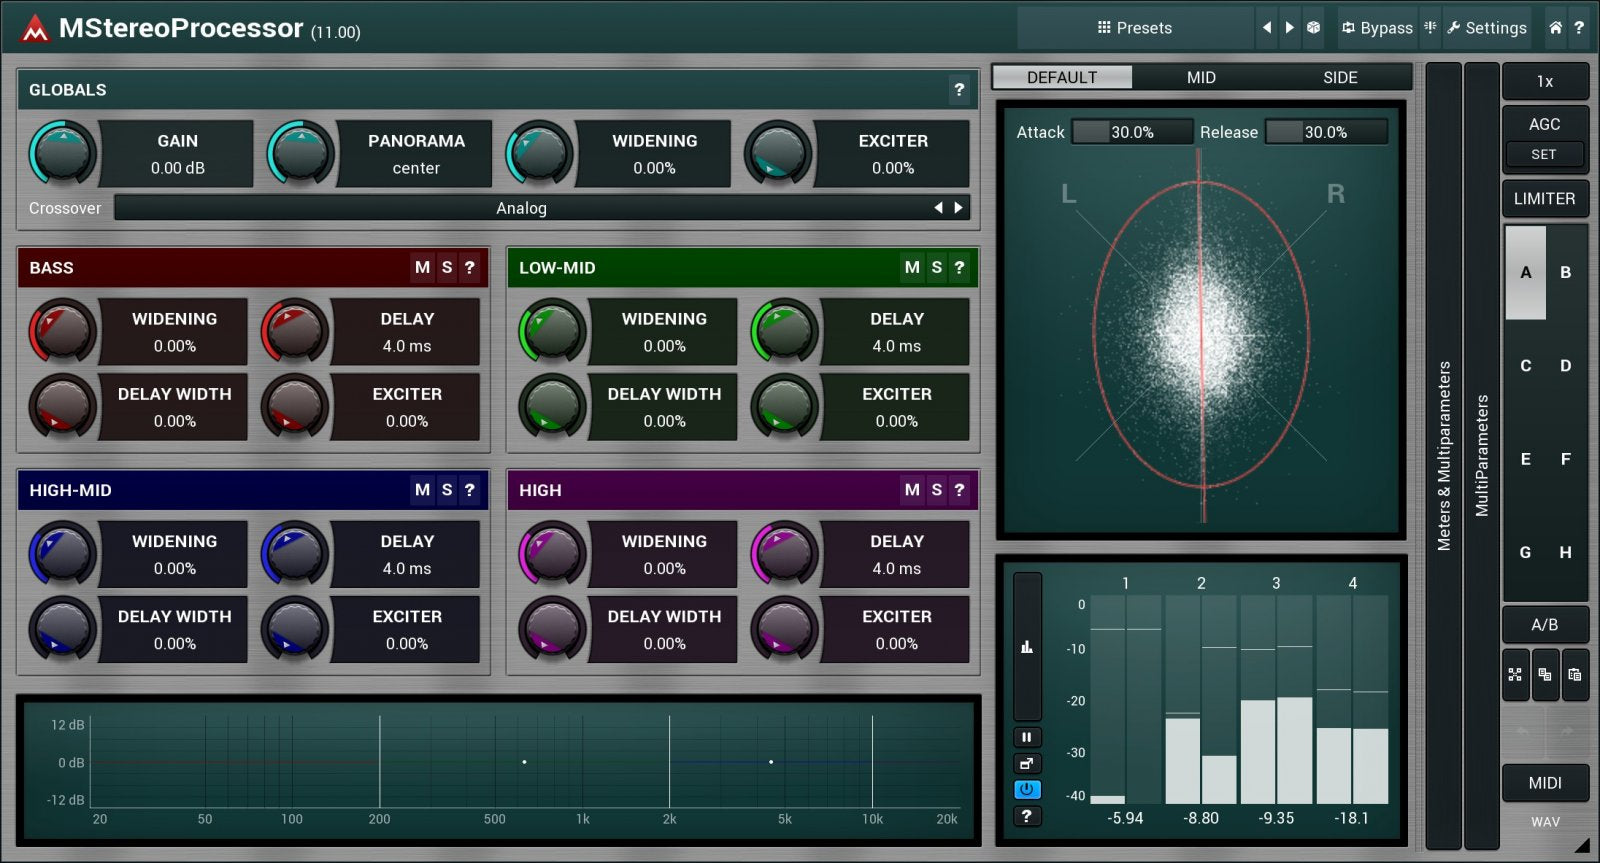The height and width of the screenshot is (863, 1600).
Task: Pause the level meters
Action: pos(1026,737)
